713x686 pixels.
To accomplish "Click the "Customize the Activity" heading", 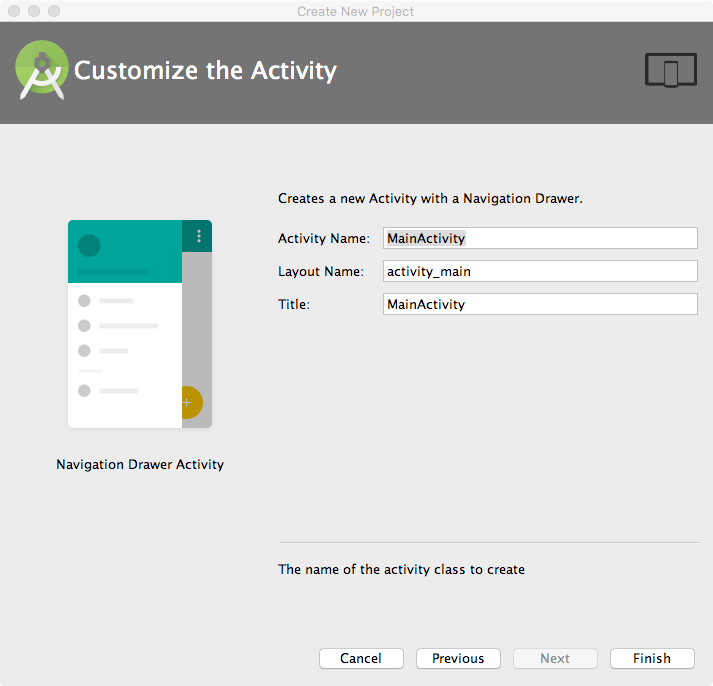I will pos(205,71).
